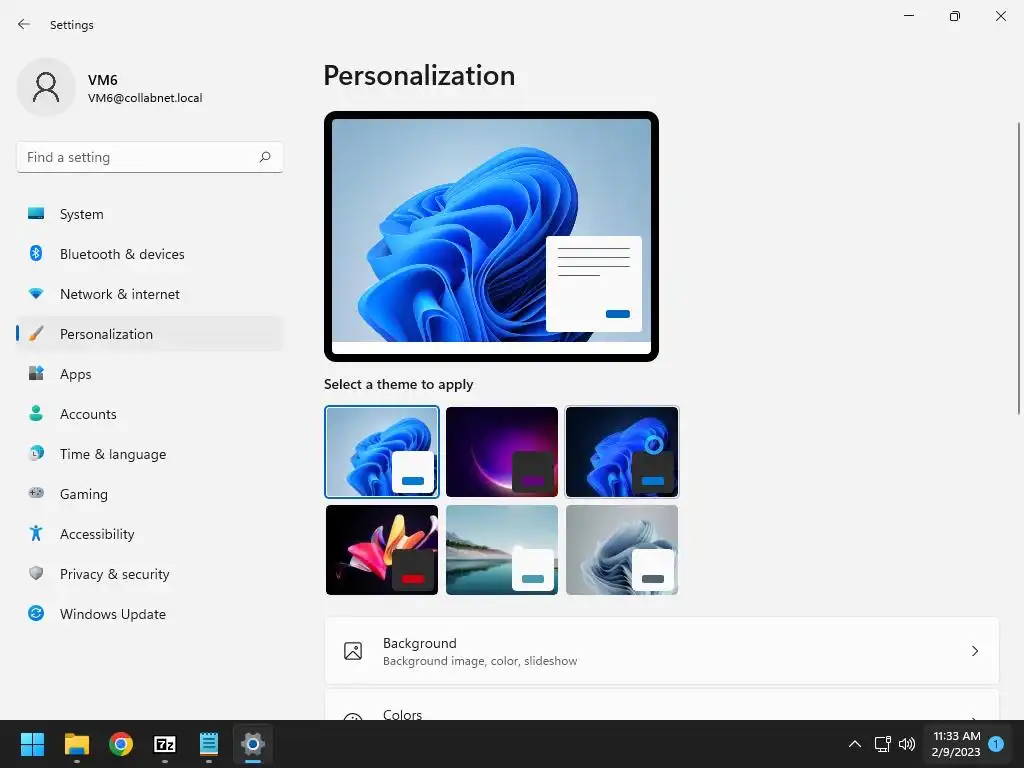Click the System monitor icon
The image size is (1024, 768).
coord(36,214)
